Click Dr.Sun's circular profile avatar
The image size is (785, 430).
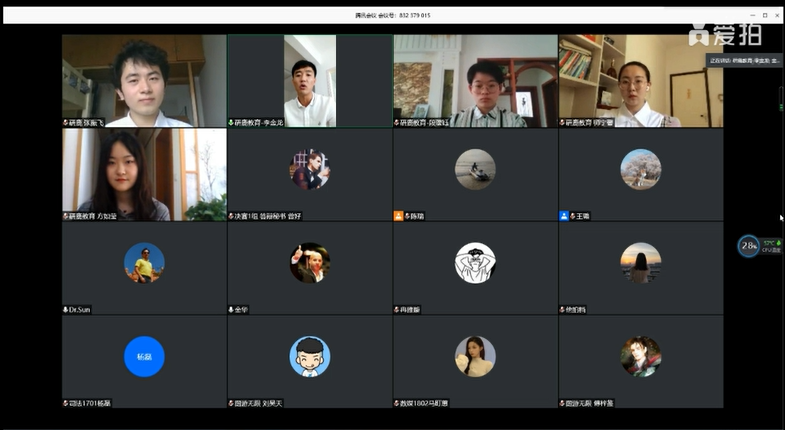click(144, 263)
